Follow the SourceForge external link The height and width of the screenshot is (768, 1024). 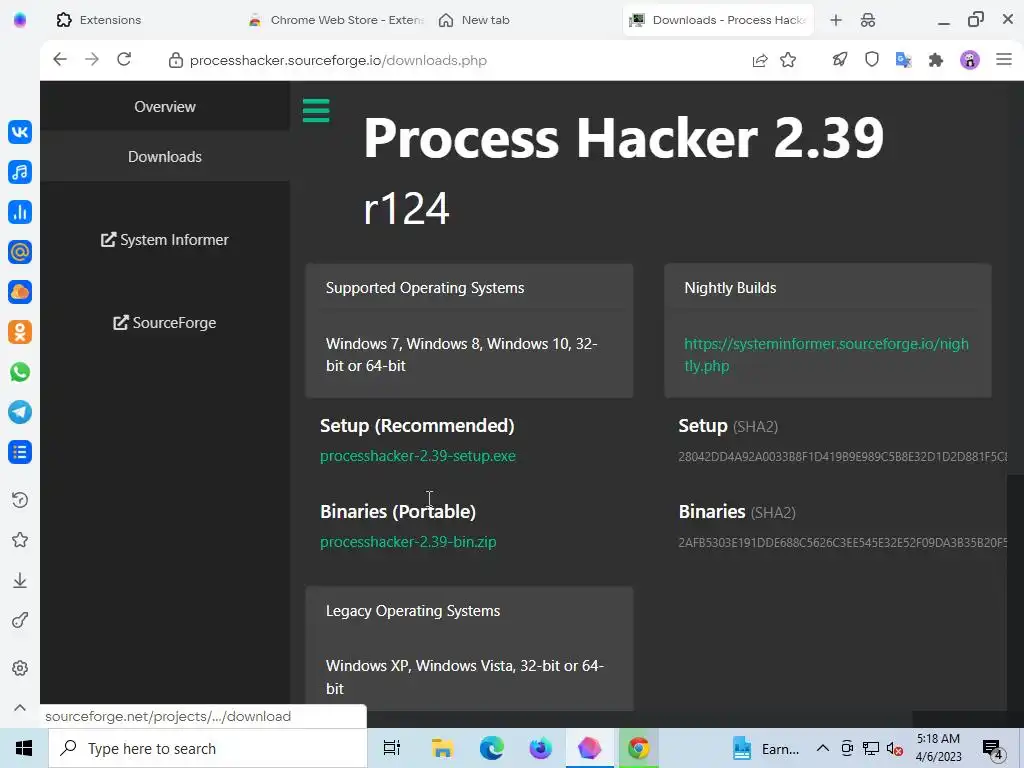165,323
